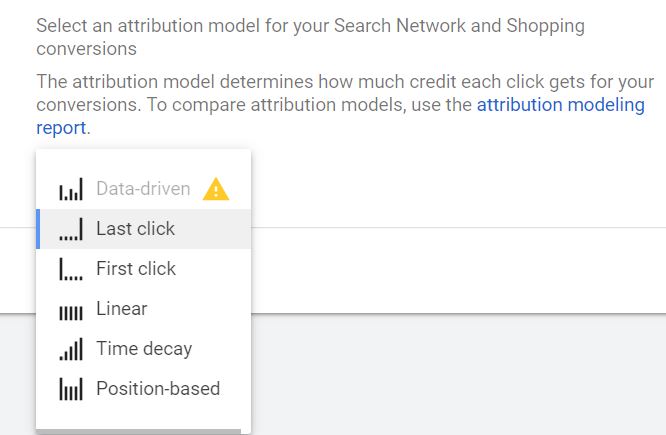Click the Data-driven bar chart icon

71,189
